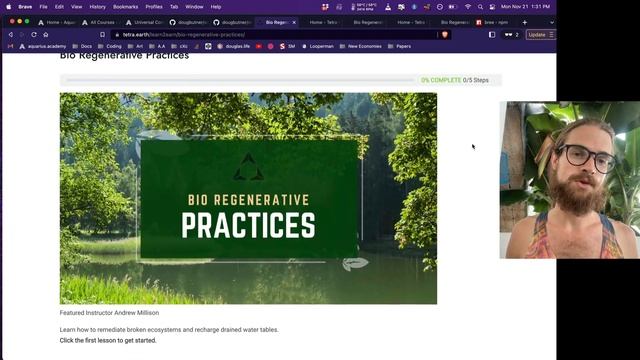Click the 0/5 Steps counter
The width and height of the screenshot is (640, 360).
pyautogui.click(x=476, y=80)
